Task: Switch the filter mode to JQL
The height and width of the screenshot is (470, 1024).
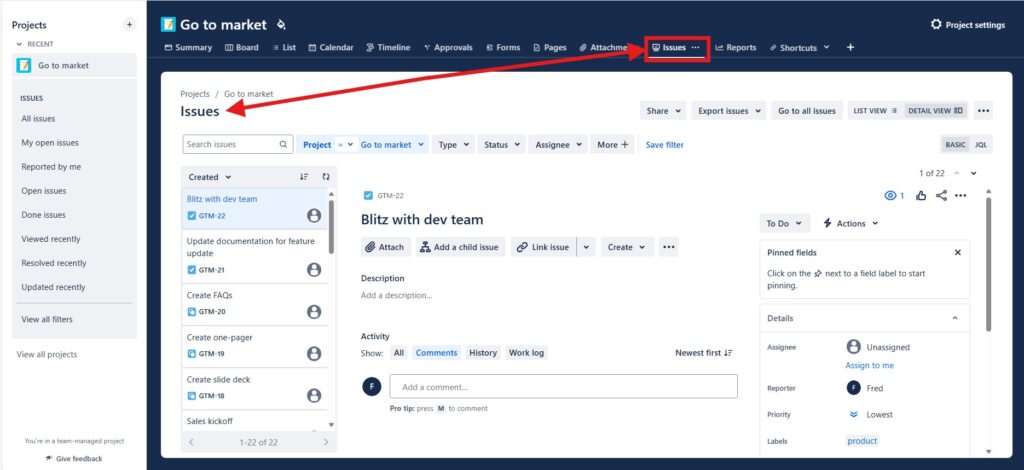Action: [x=981, y=145]
